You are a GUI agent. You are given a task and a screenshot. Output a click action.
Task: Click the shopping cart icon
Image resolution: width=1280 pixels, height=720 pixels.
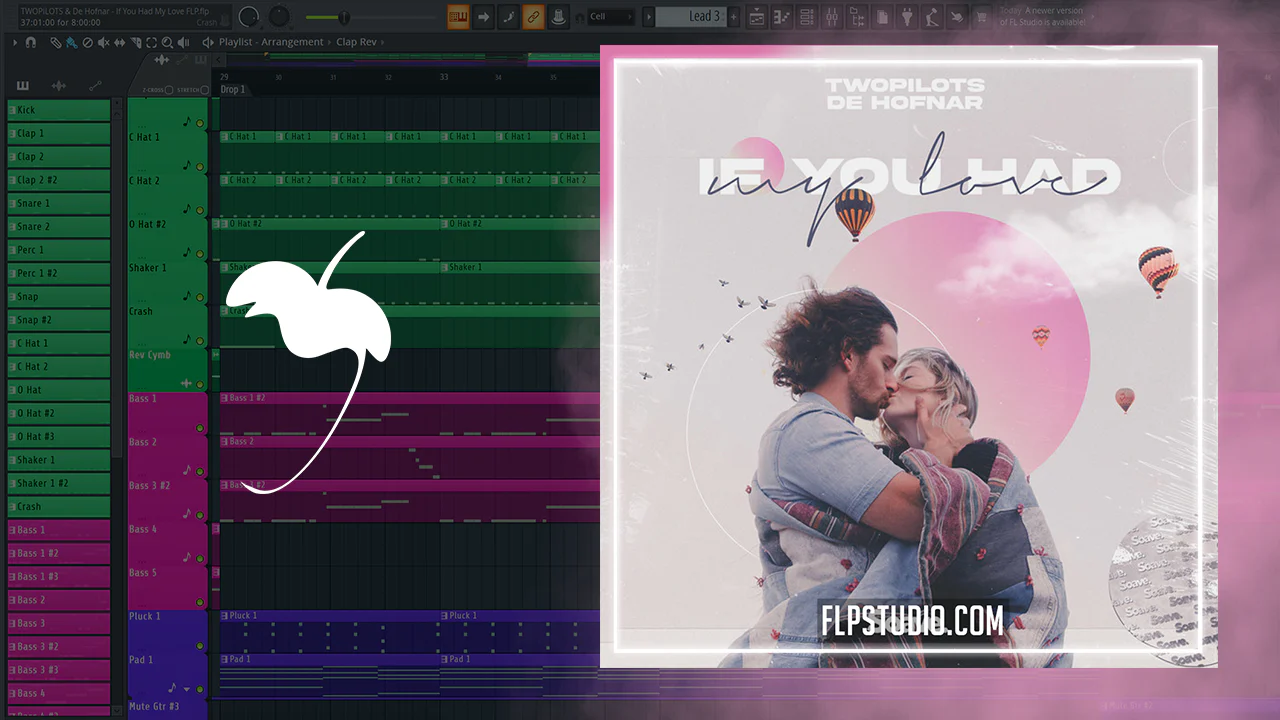pos(984,17)
